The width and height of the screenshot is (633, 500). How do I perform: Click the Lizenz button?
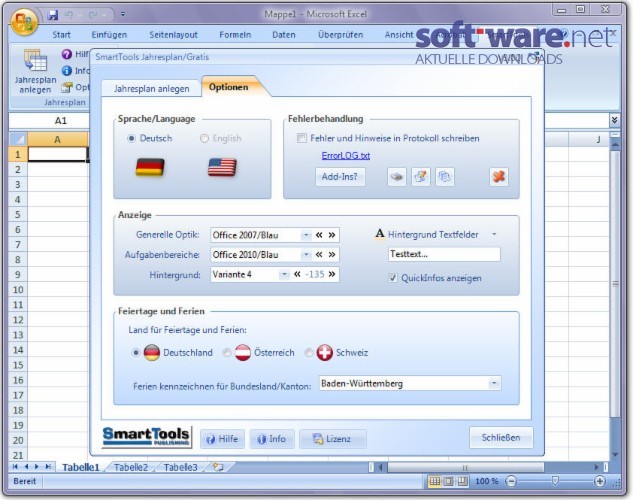(333, 439)
